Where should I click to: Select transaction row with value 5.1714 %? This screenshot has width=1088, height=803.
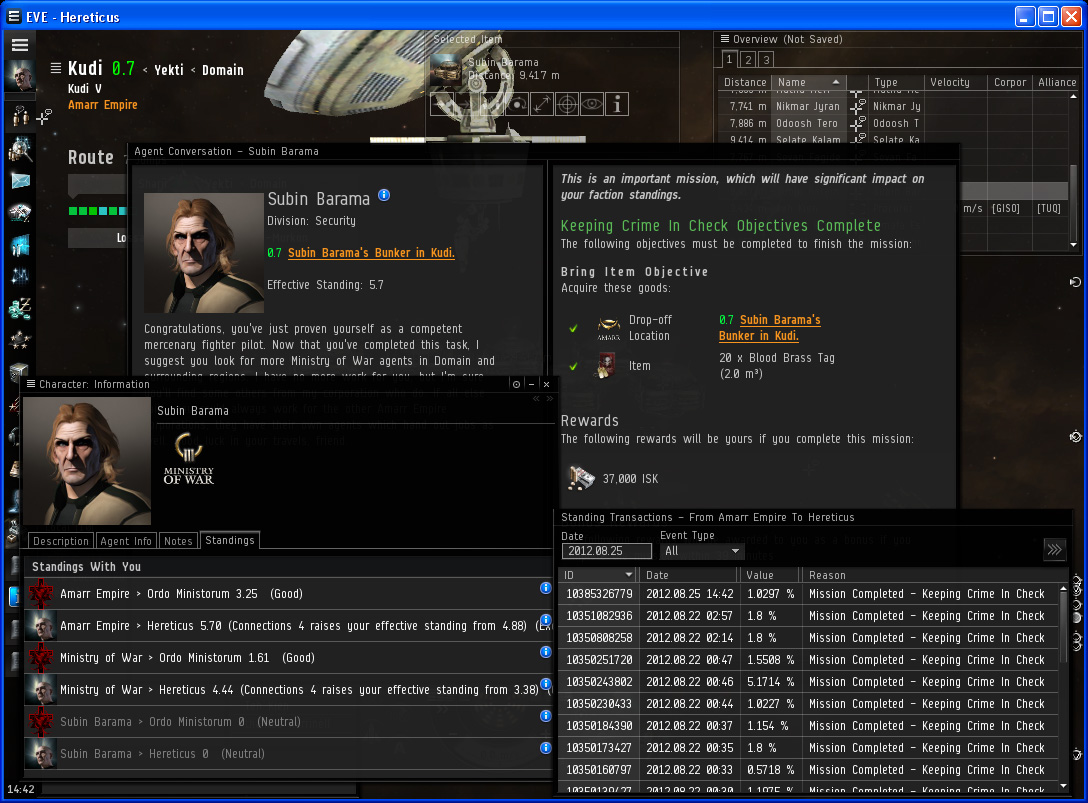(808, 682)
